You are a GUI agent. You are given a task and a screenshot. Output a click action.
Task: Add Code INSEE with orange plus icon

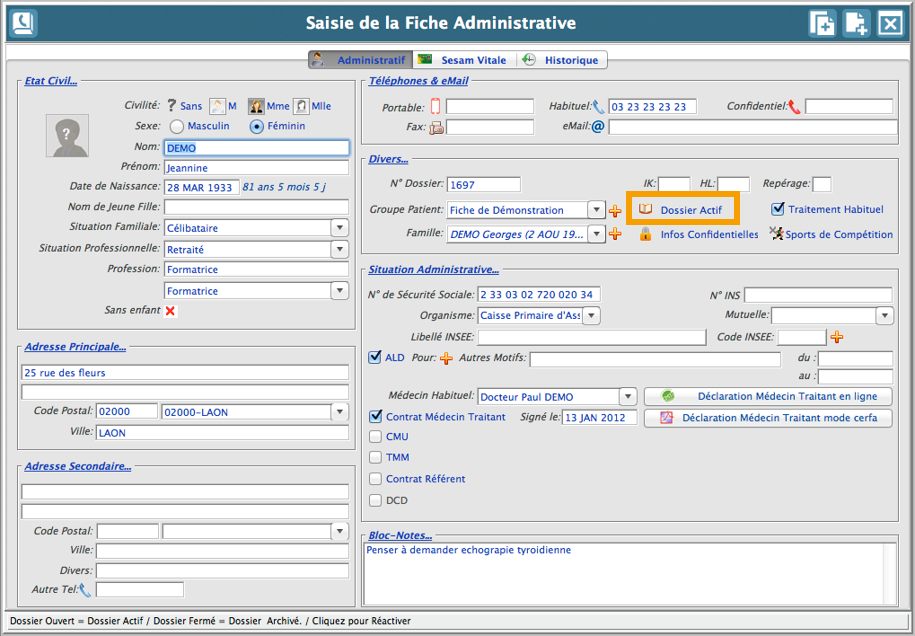coord(837,337)
